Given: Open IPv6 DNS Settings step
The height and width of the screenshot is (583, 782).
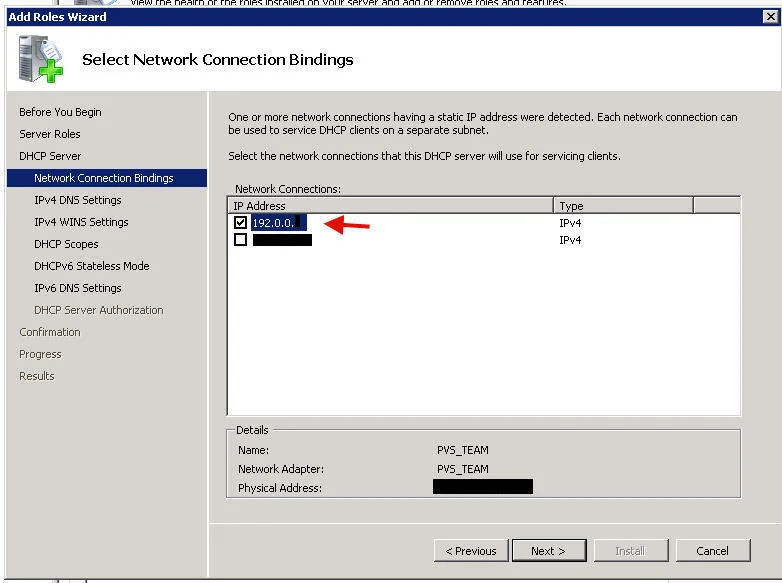Looking at the screenshot, I should pyautogui.click(x=78, y=288).
